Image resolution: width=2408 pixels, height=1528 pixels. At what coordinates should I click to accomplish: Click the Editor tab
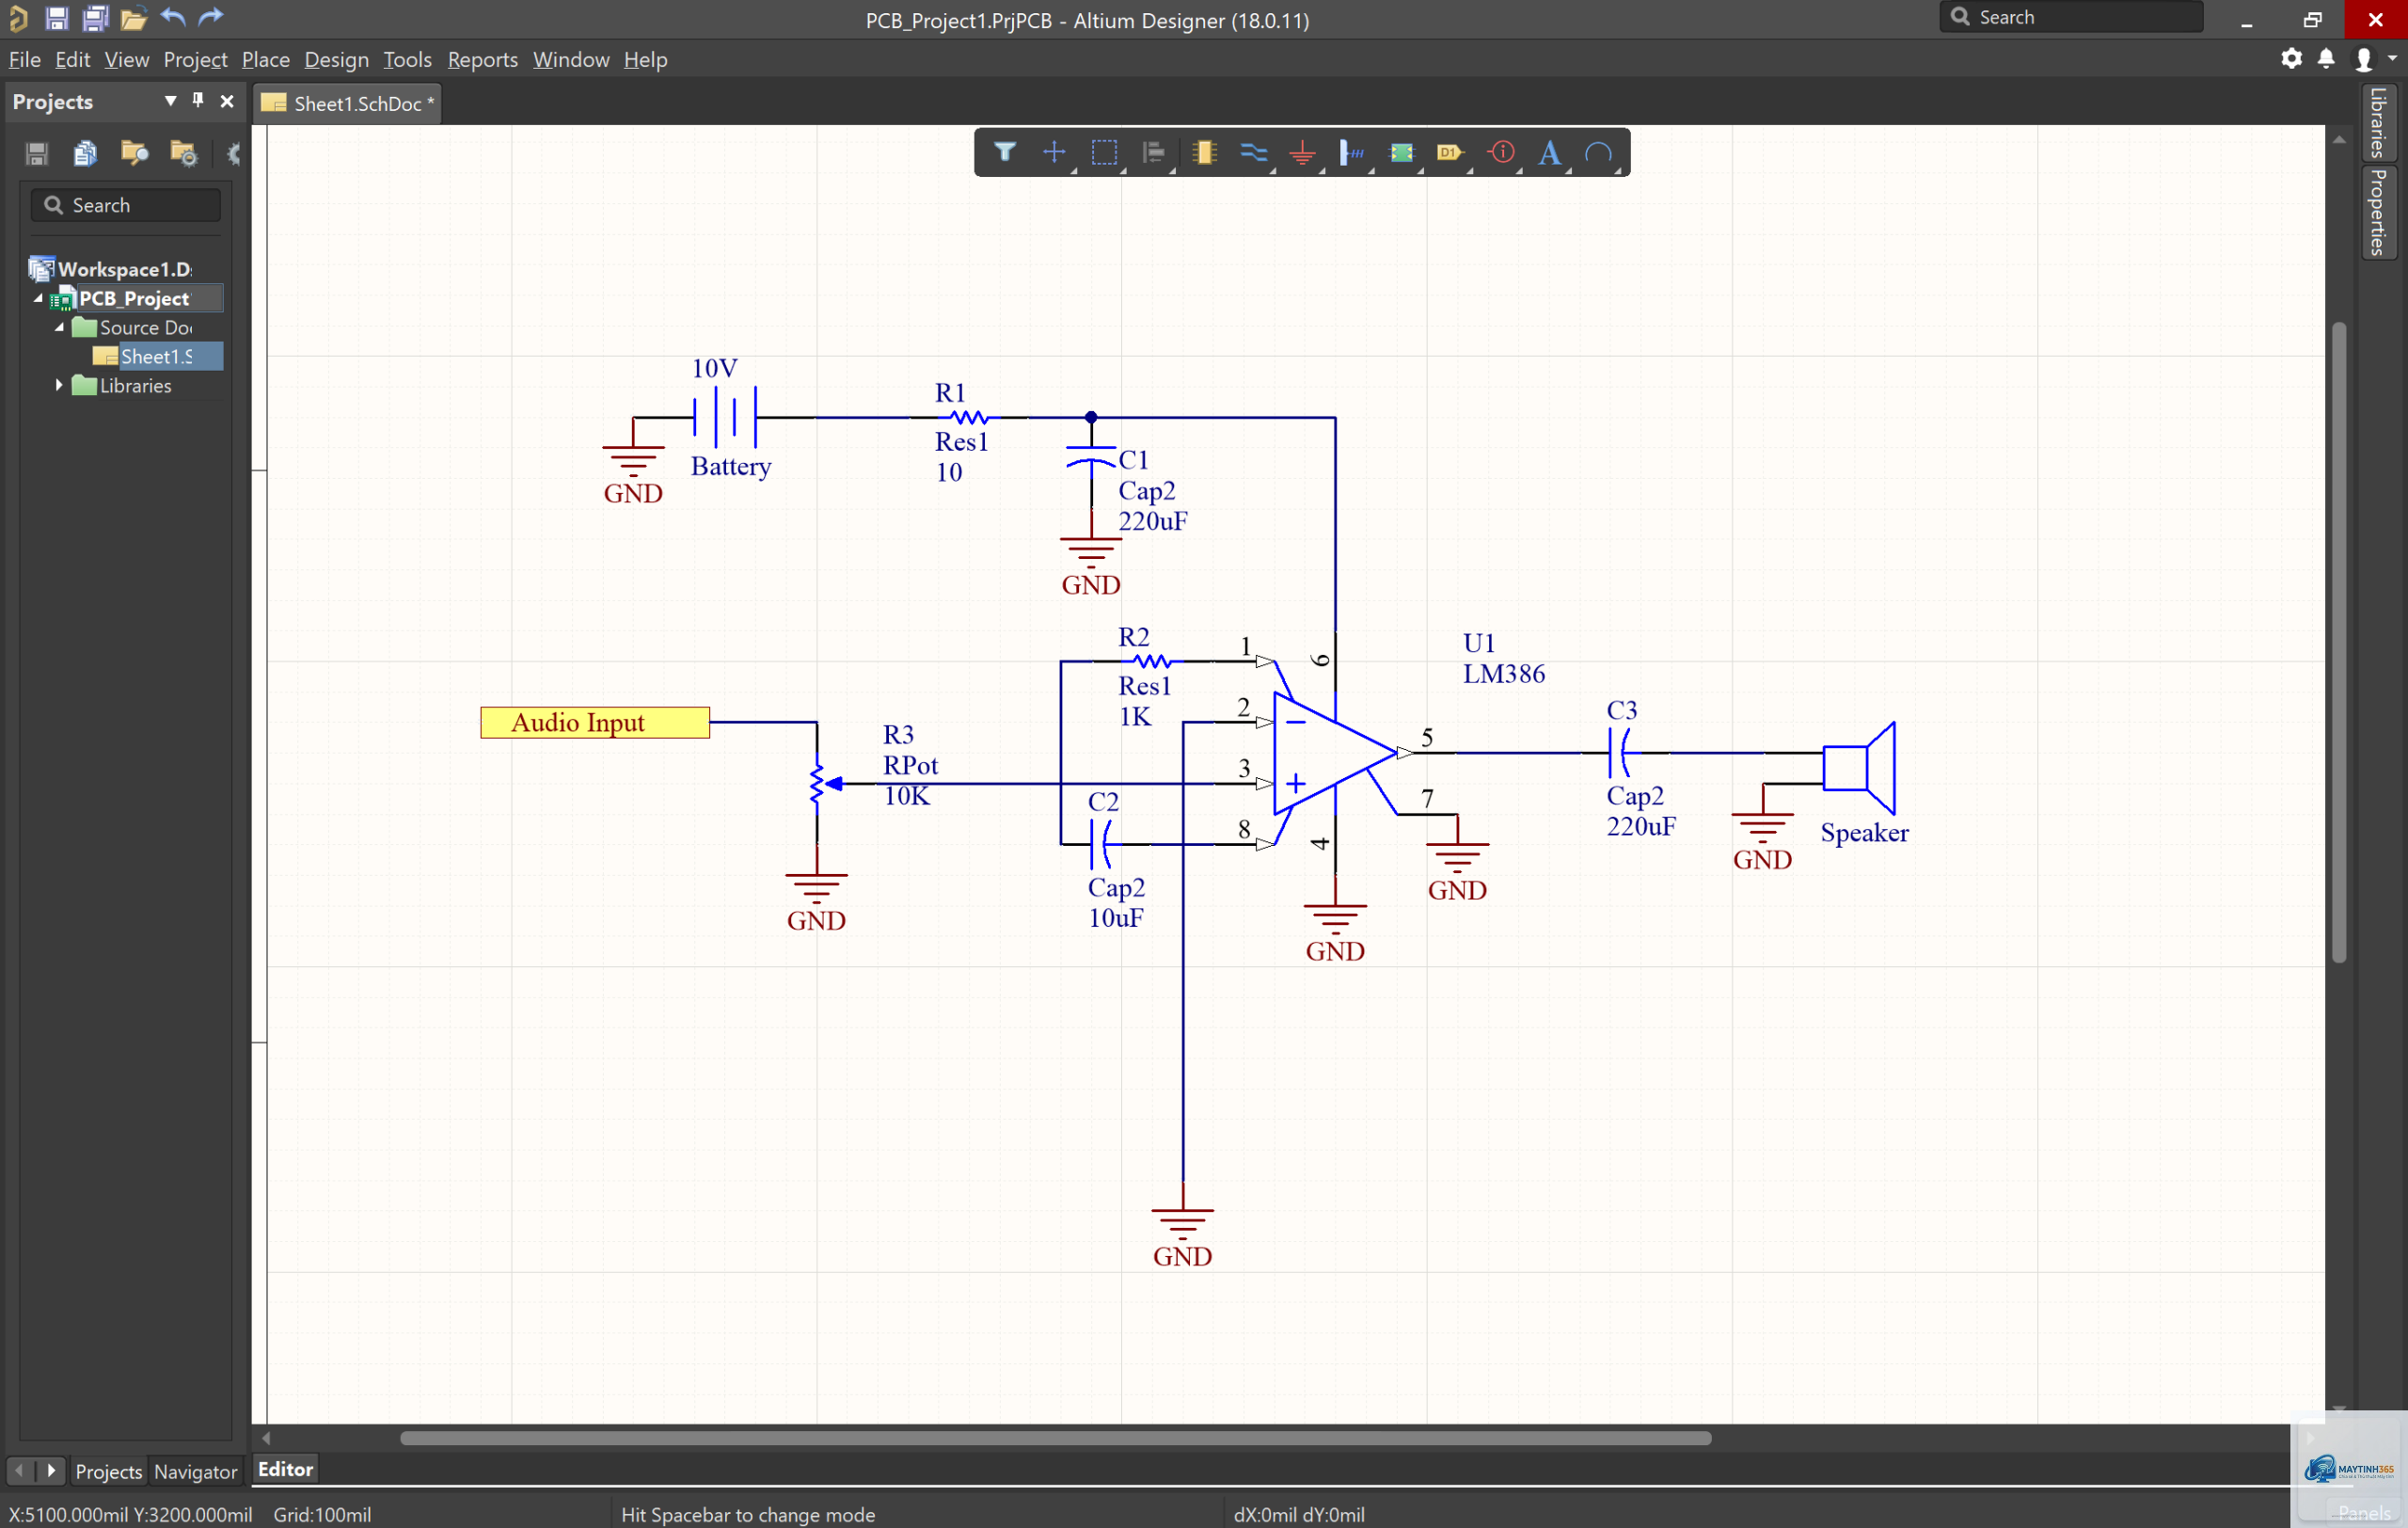point(286,1469)
